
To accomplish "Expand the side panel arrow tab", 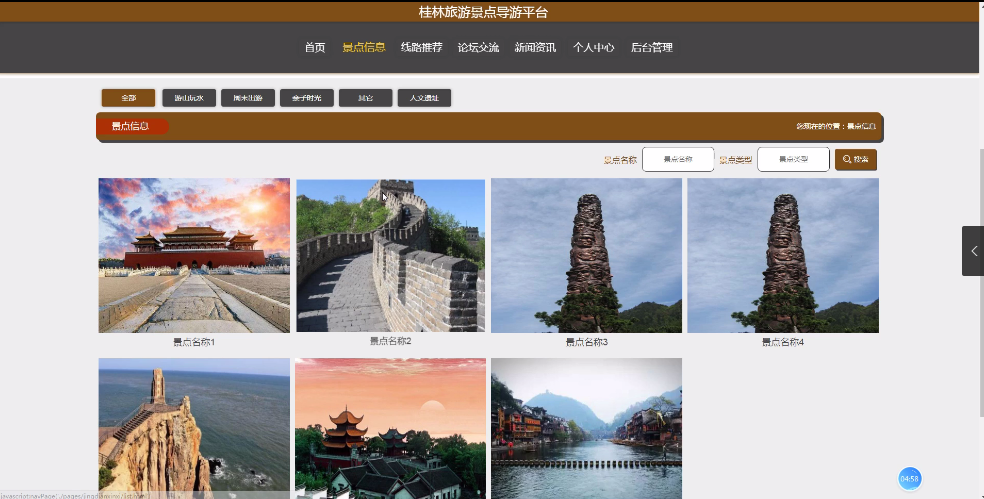I will point(973,251).
